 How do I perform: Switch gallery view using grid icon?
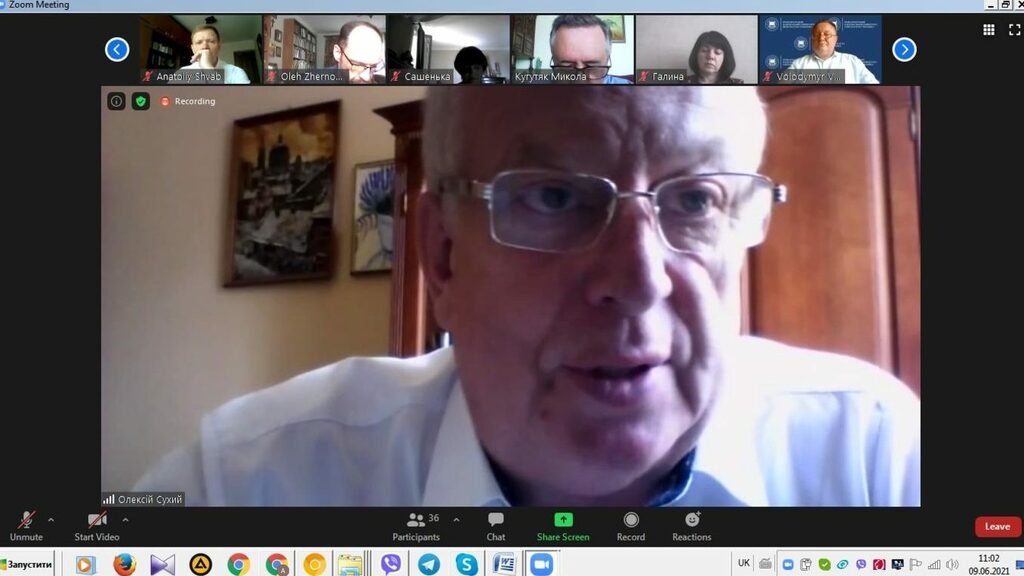(988, 30)
